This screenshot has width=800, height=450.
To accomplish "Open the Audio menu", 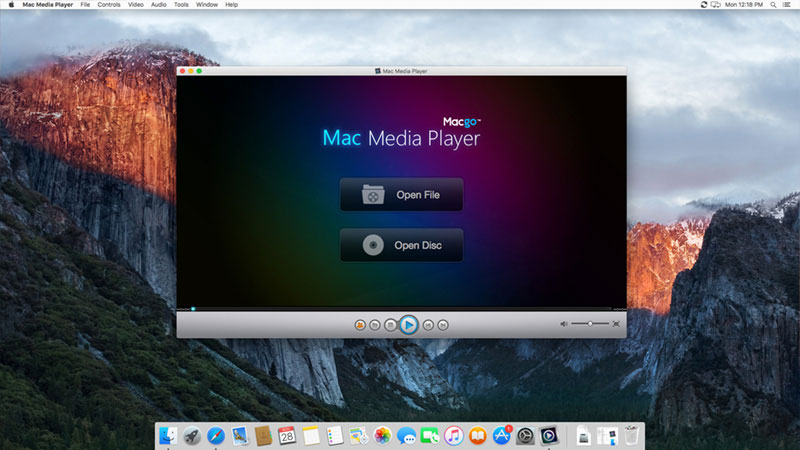I will [159, 5].
